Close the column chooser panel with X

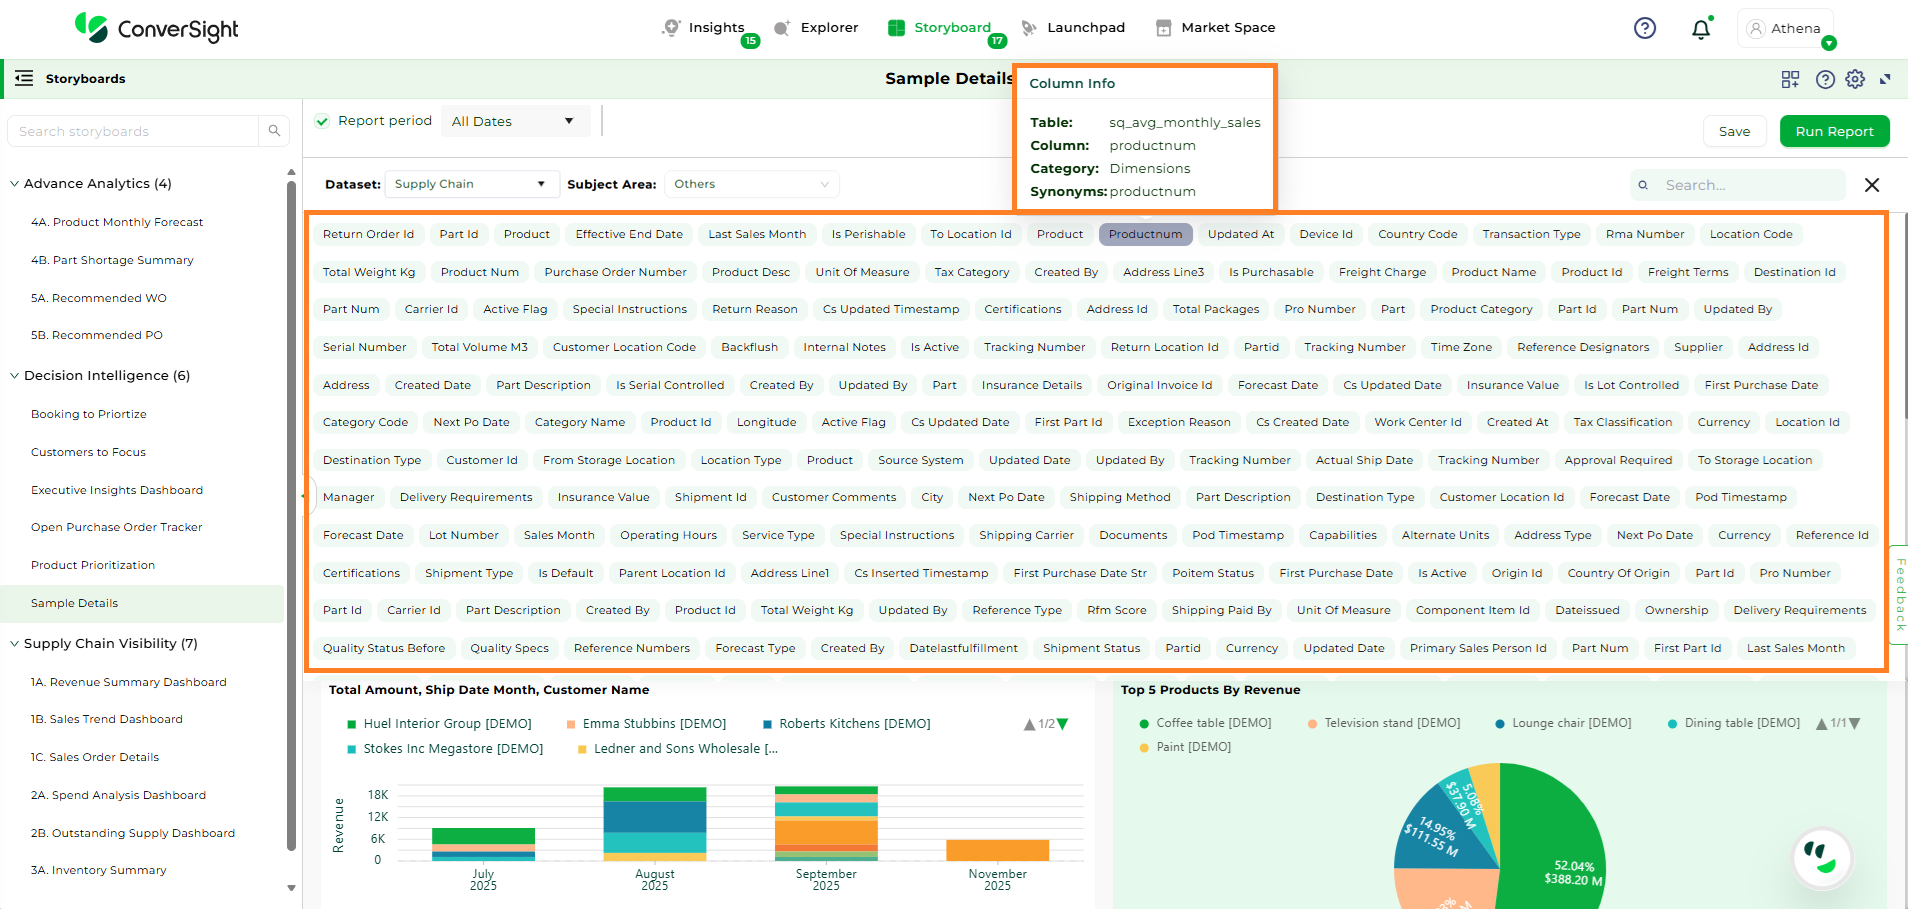coord(1872,185)
